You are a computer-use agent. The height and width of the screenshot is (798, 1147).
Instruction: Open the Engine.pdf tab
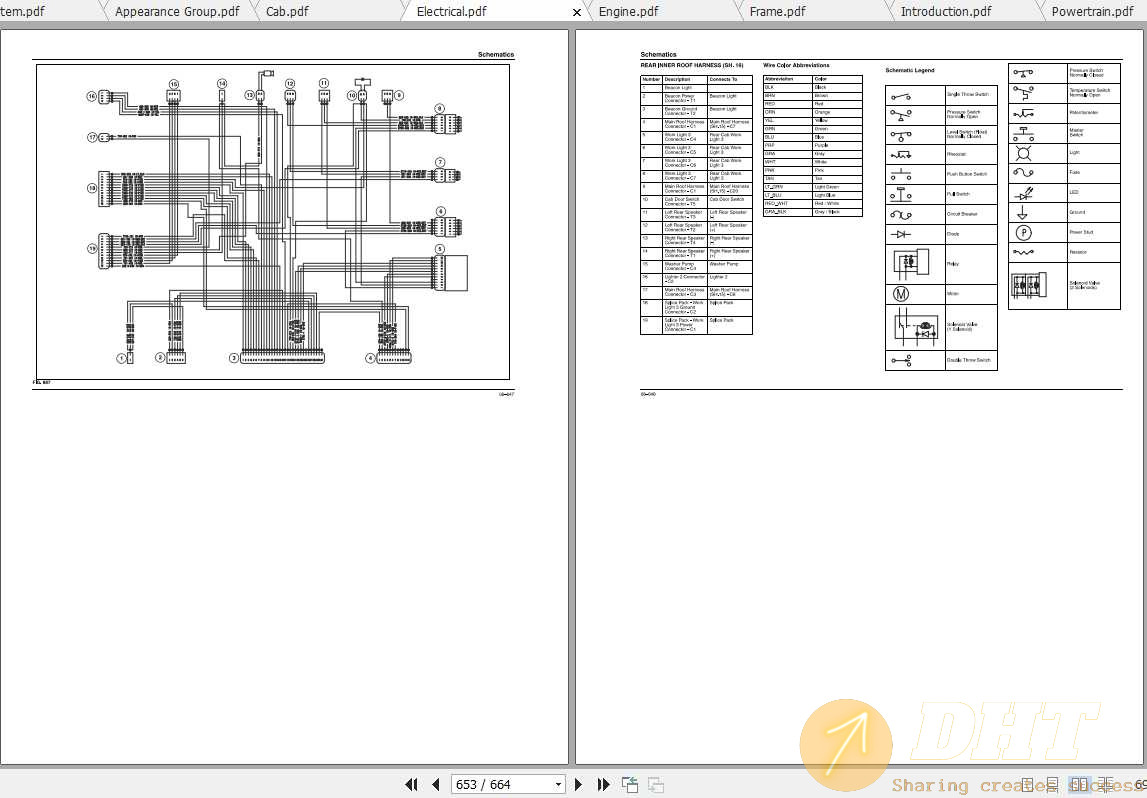click(x=628, y=11)
